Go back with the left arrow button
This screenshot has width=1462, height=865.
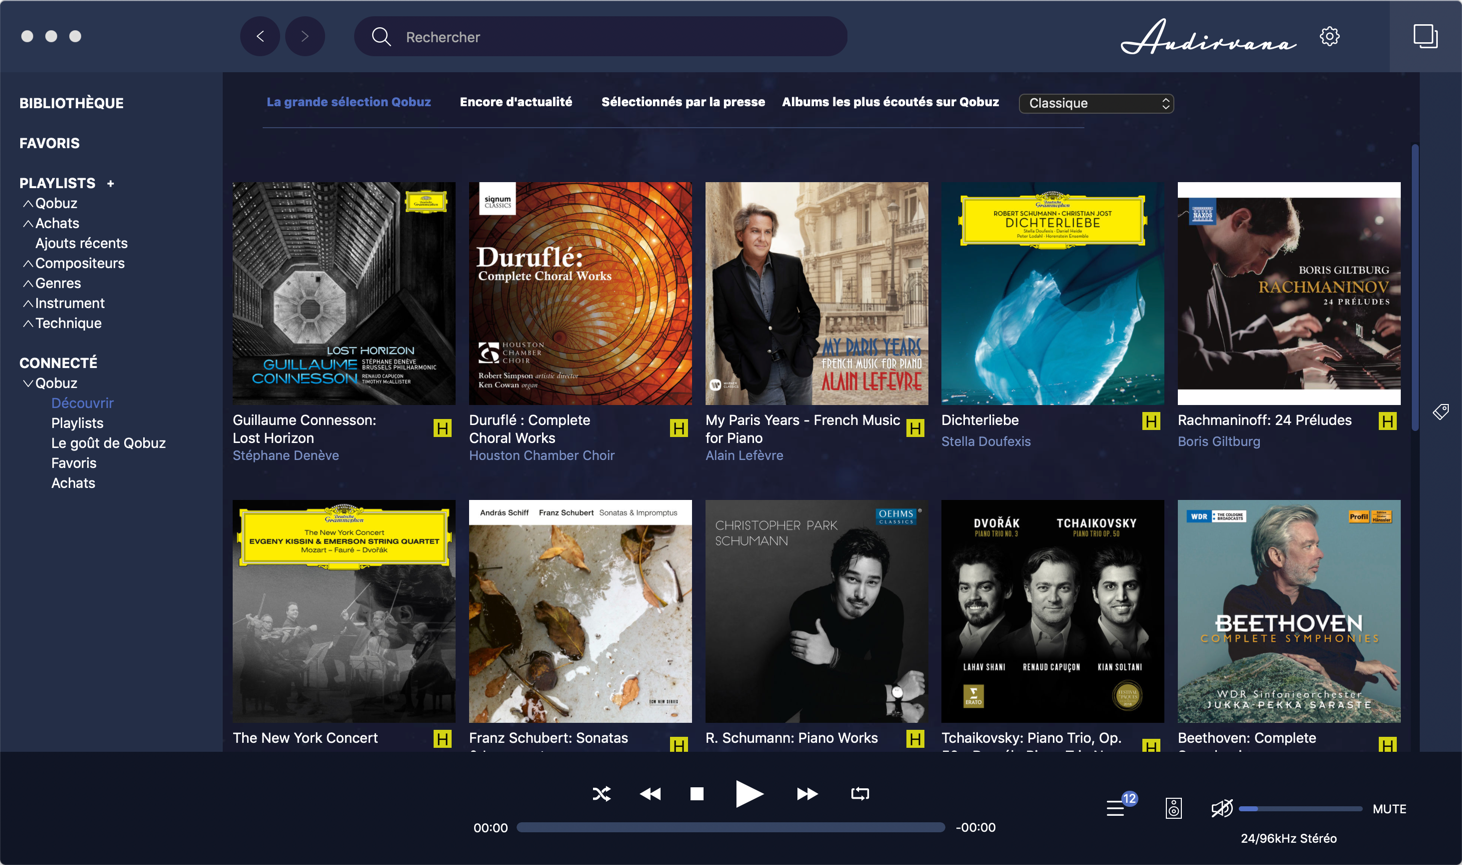click(260, 37)
